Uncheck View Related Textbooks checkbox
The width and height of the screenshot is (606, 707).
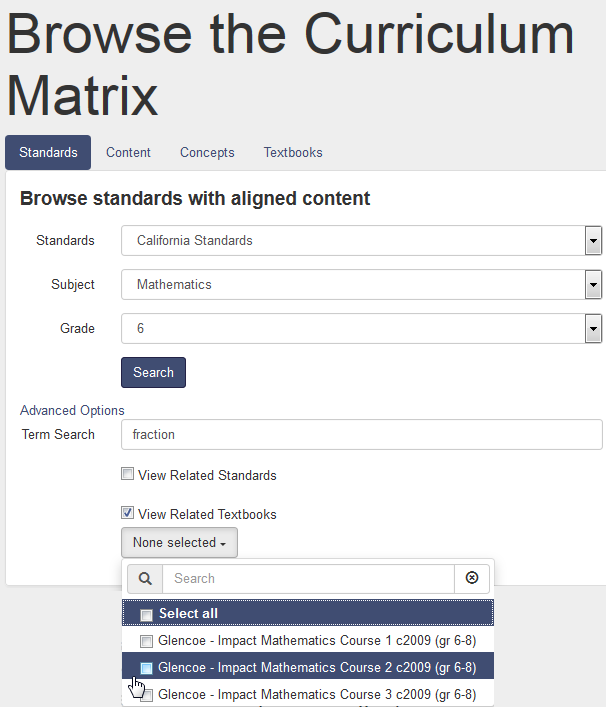[128, 513]
